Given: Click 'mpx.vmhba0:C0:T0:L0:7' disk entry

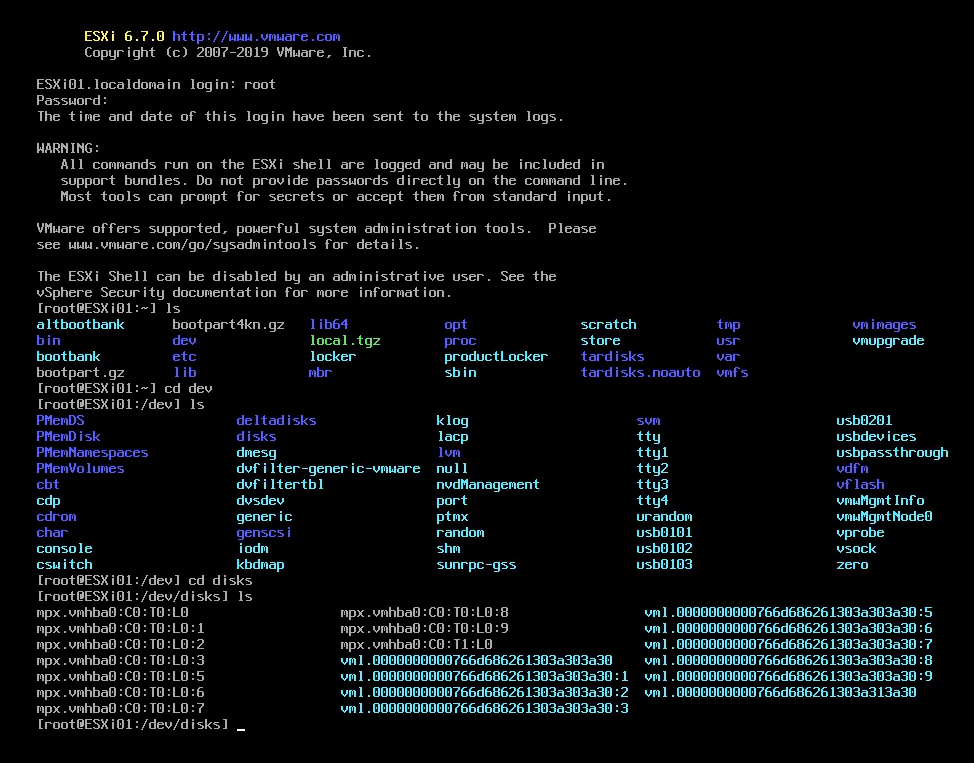Looking at the screenshot, I should 121,709.
